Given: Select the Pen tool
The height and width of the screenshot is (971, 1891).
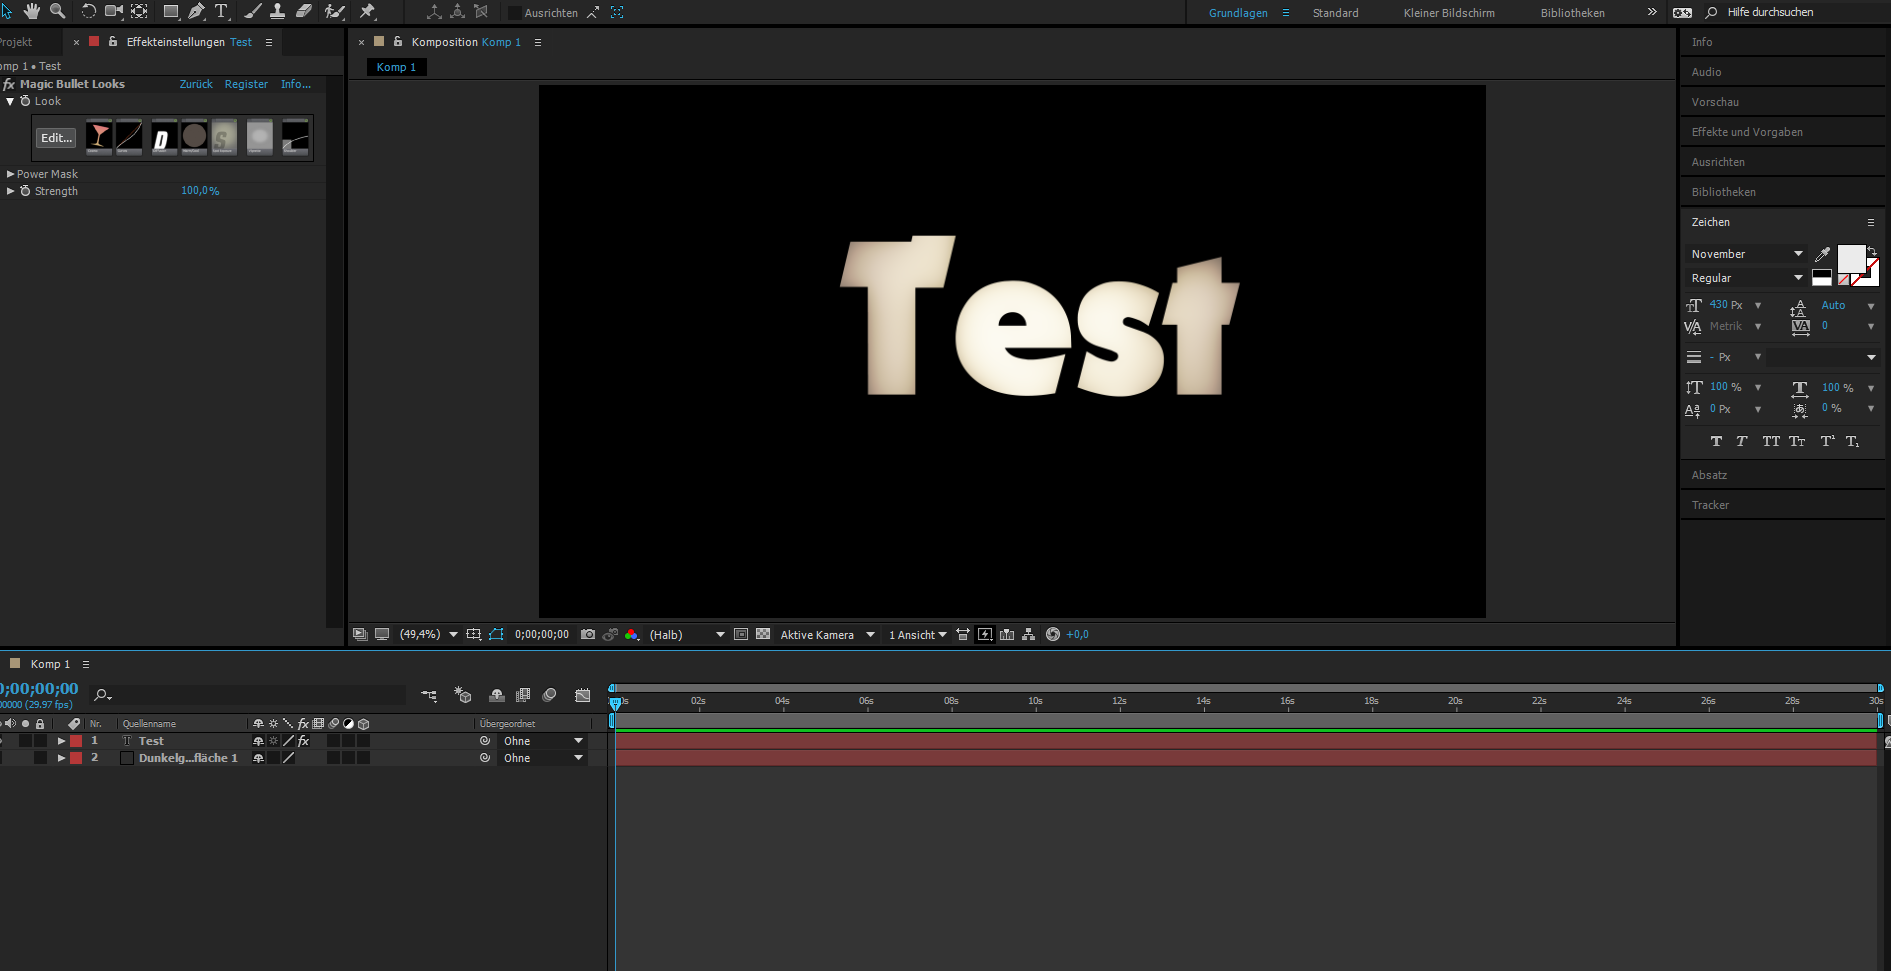Looking at the screenshot, I should point(196,12).
